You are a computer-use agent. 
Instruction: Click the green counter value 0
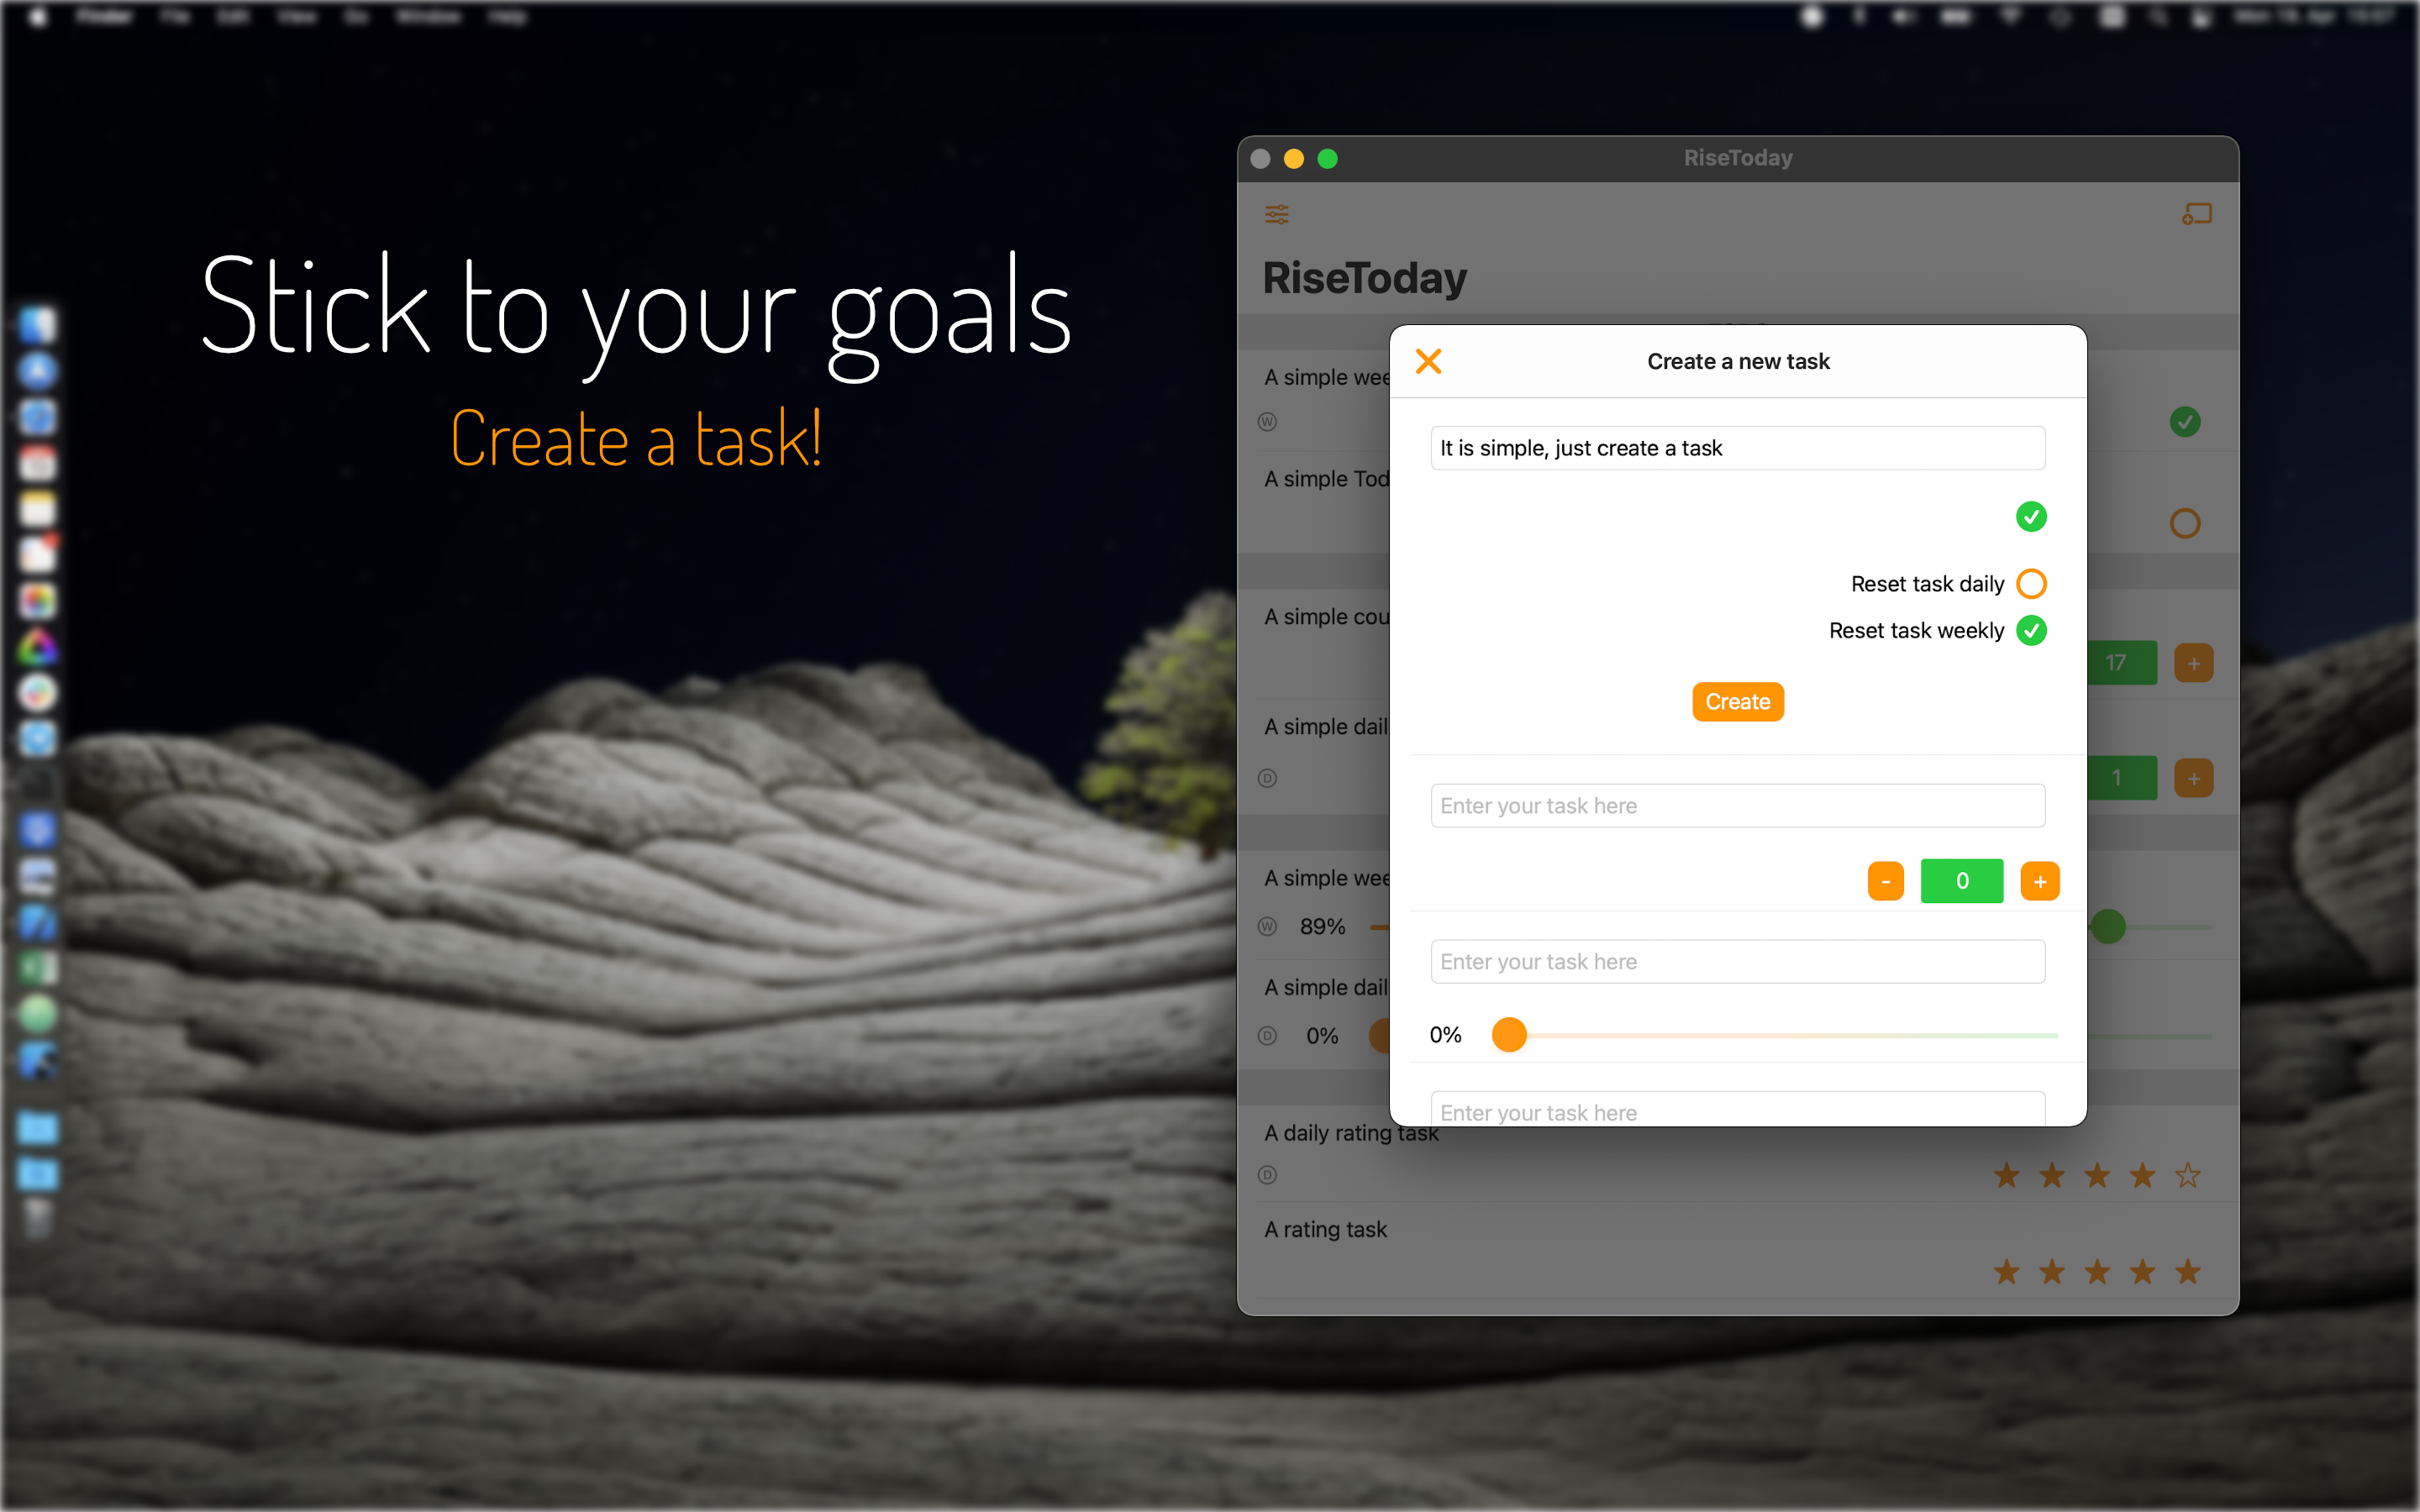pos(1962,881)
